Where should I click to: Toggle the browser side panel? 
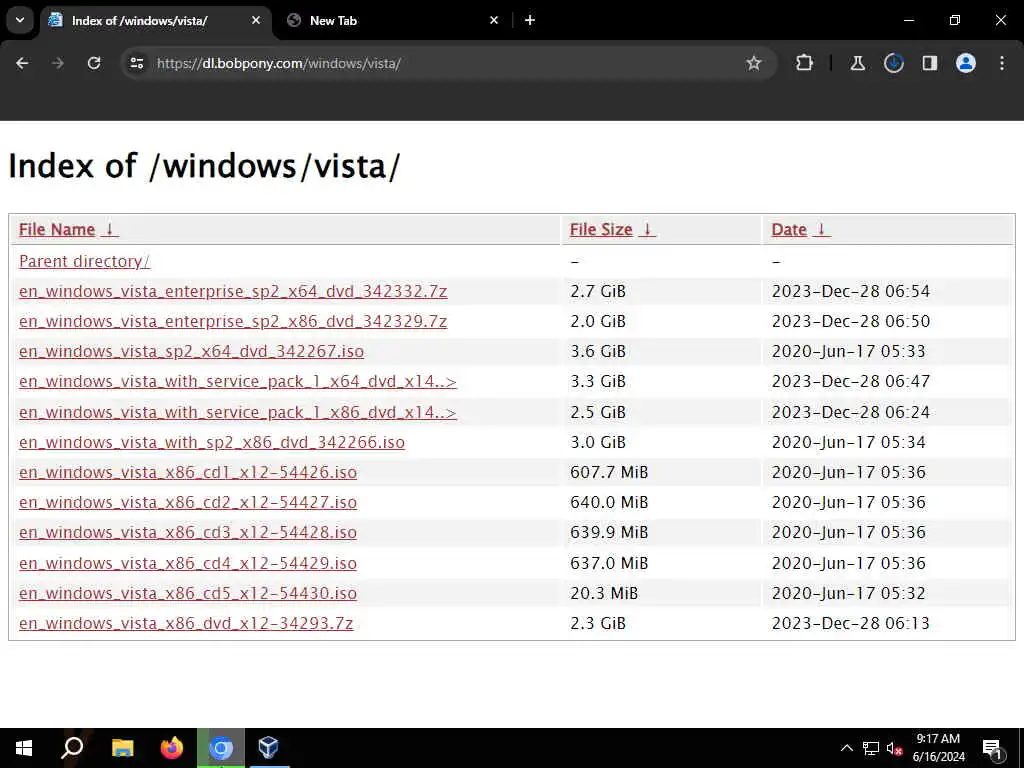pyautogui.click(x=929, y=63)
